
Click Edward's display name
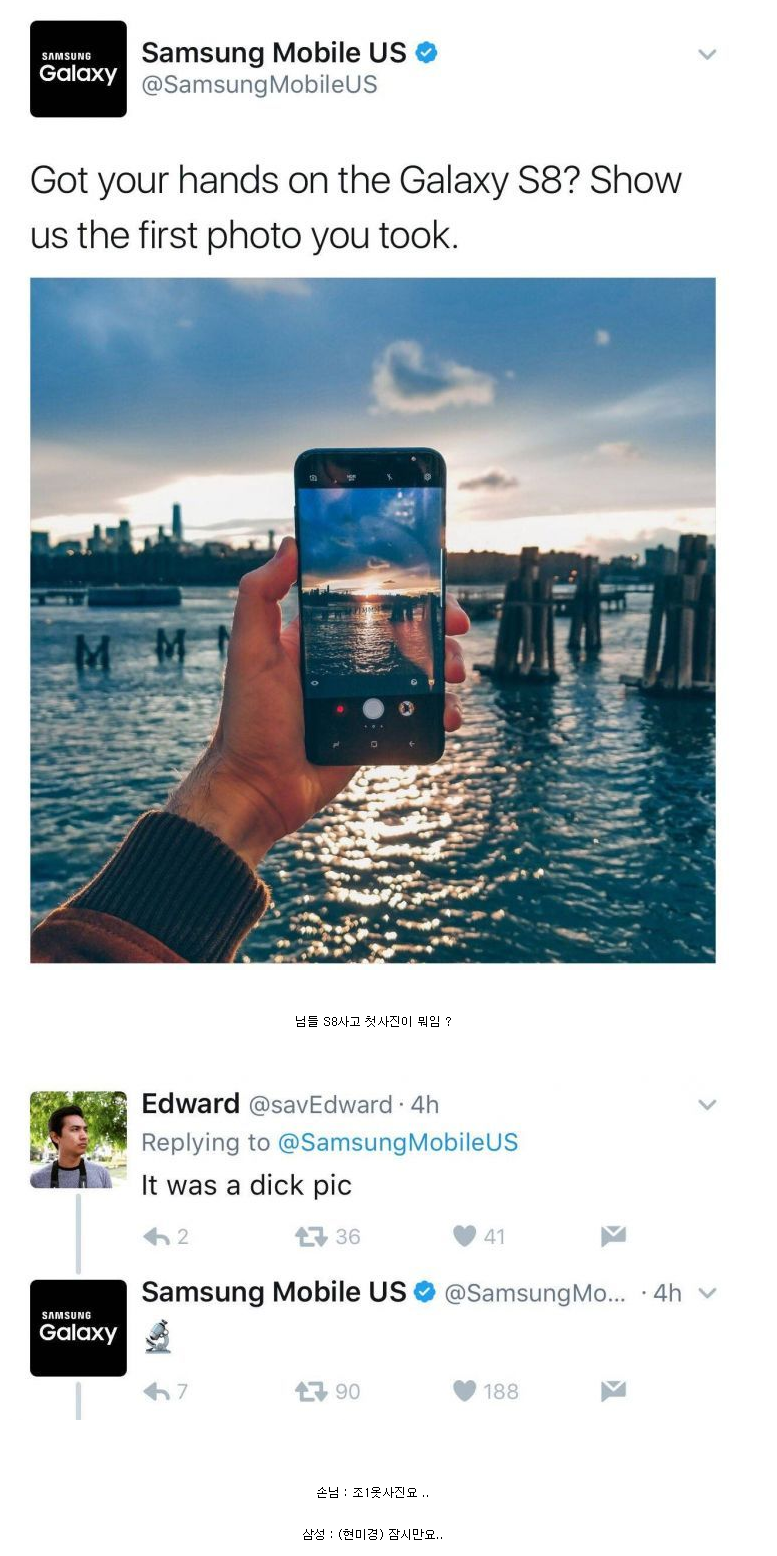tap(190, 1103)
